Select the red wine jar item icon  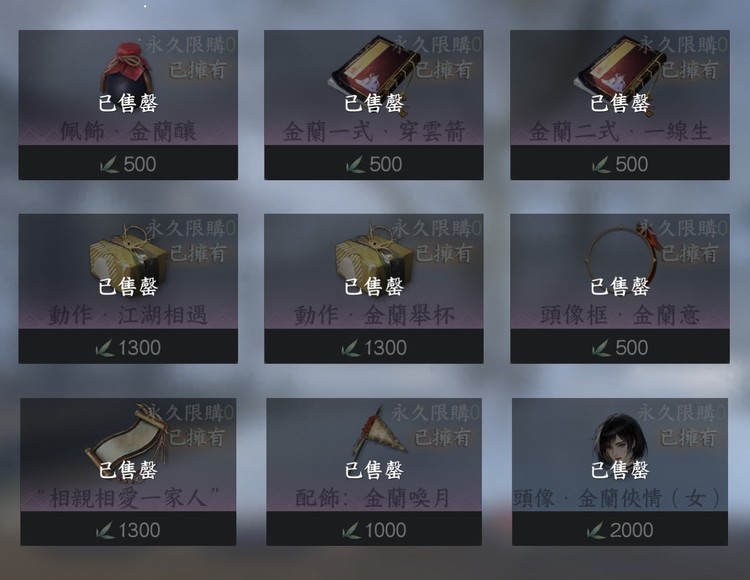(x=127, y=72)
